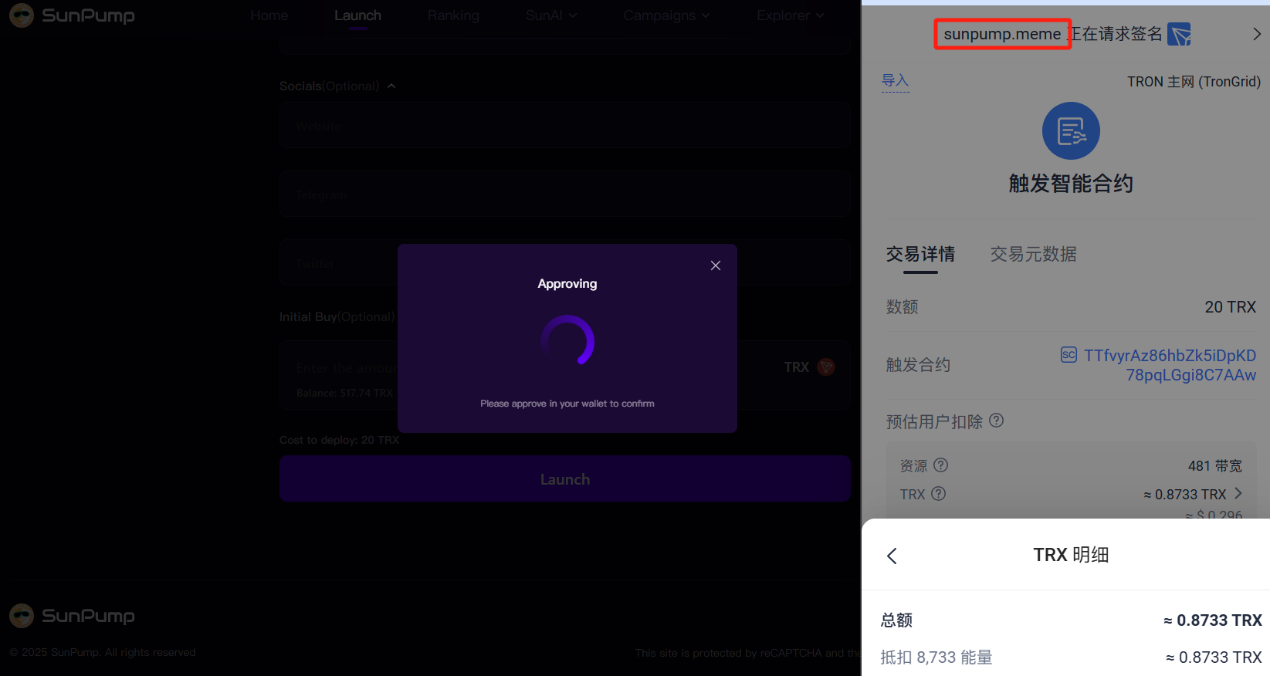This screenshot has width=1270, height=676.
Task: Click the TRX token icon in Initial Buy field
Action: 826,367
